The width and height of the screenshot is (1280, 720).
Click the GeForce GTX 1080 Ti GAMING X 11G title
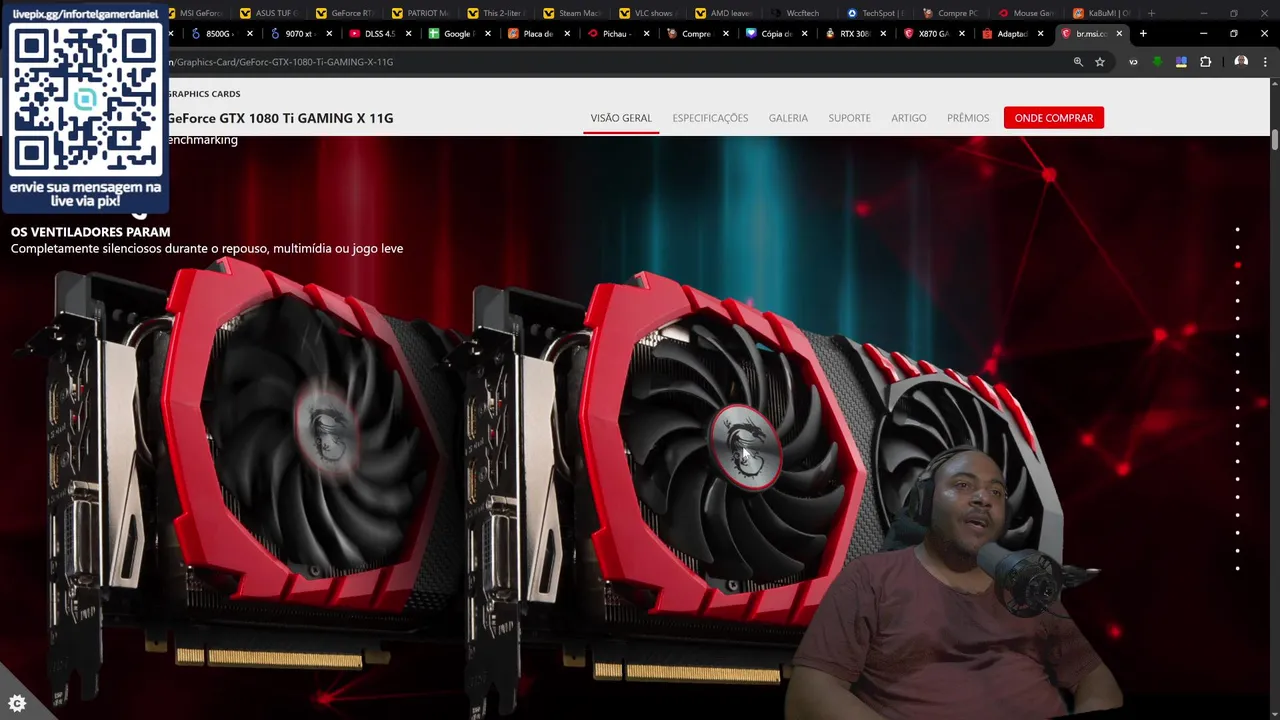pyautogui.click(x=280, y=118)
